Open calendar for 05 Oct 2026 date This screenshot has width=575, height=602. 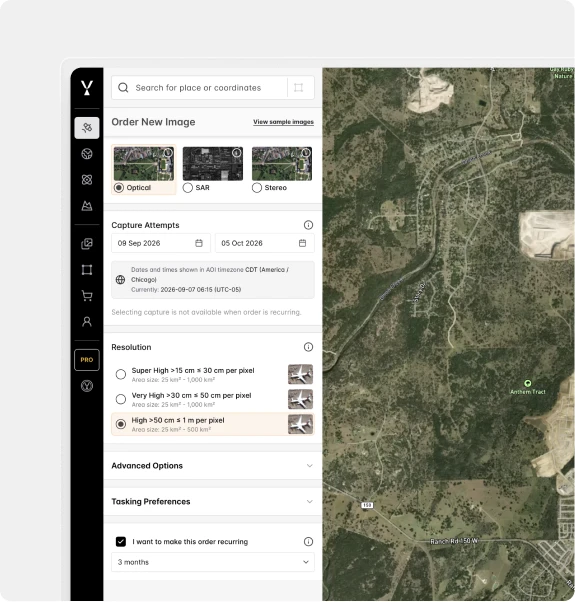pyautogui.click(x=302, y=243)
